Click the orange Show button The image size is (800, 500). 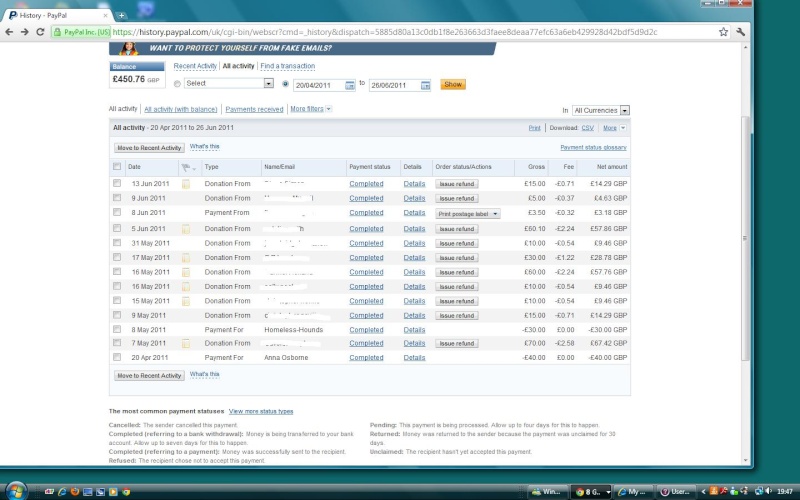pos(453,84)
